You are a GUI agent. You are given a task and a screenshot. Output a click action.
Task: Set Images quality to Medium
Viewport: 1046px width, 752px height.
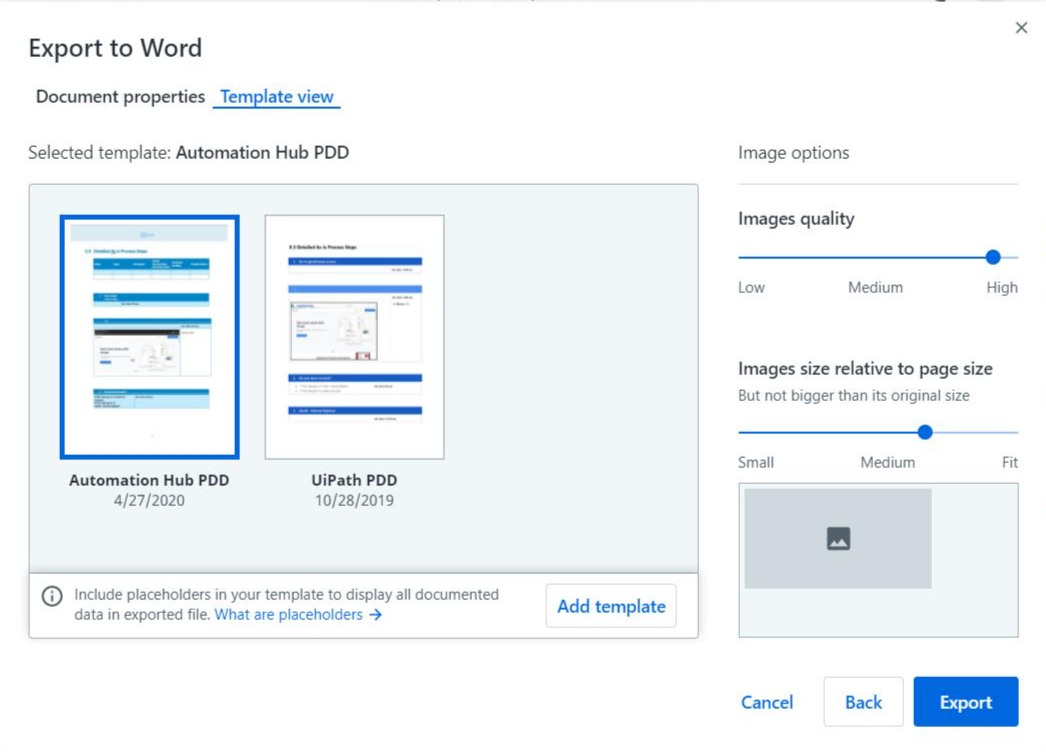(x=876, y=257)
